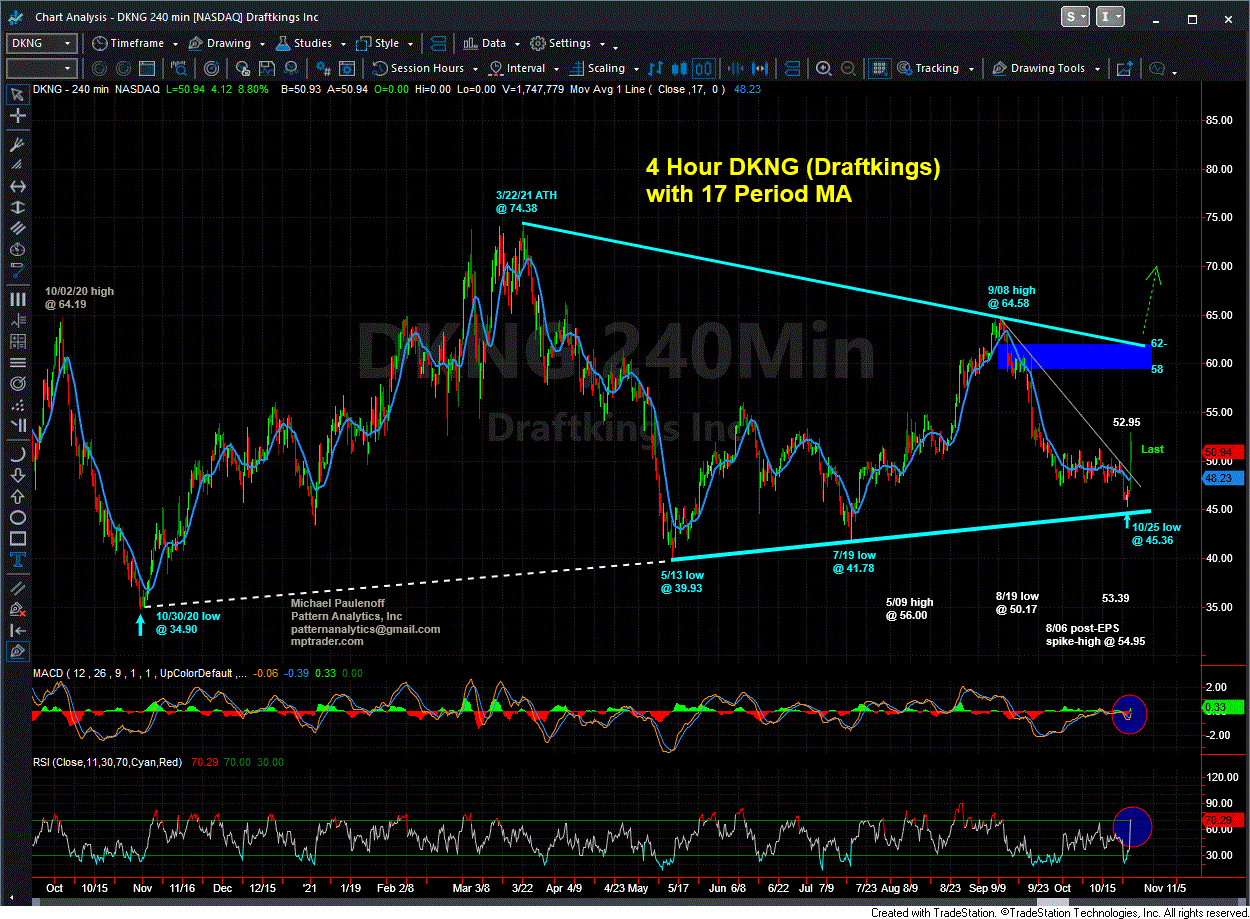Open the Drawing menu
1250x919 pixels.
(227, 43)
